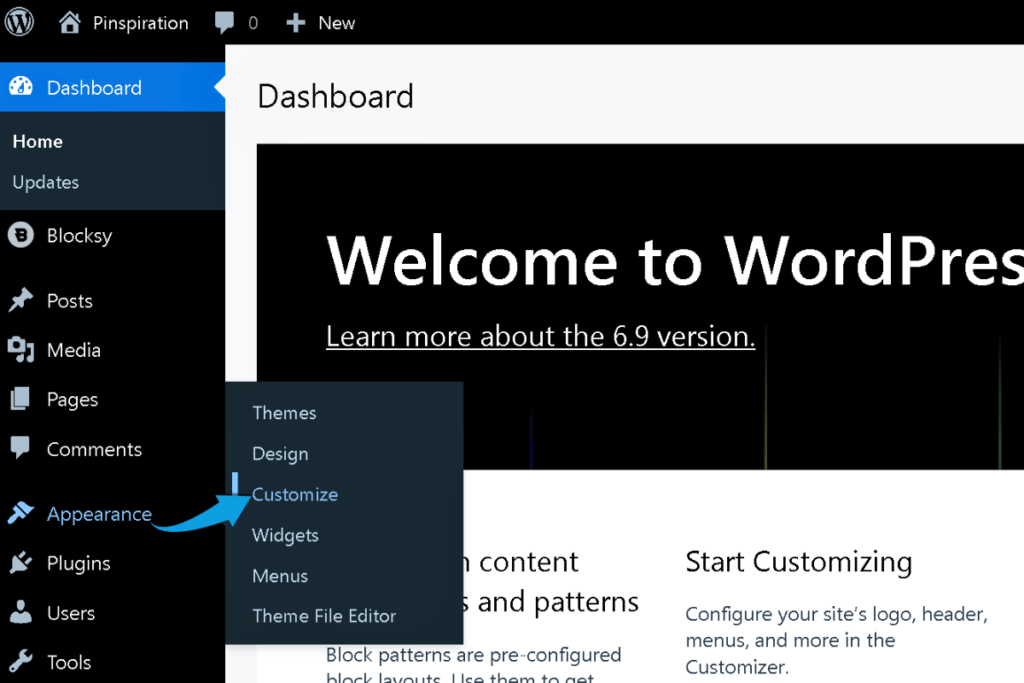Visit the Pinspiration site from the toolbar

pyautogui.click(x=139, y=22)
